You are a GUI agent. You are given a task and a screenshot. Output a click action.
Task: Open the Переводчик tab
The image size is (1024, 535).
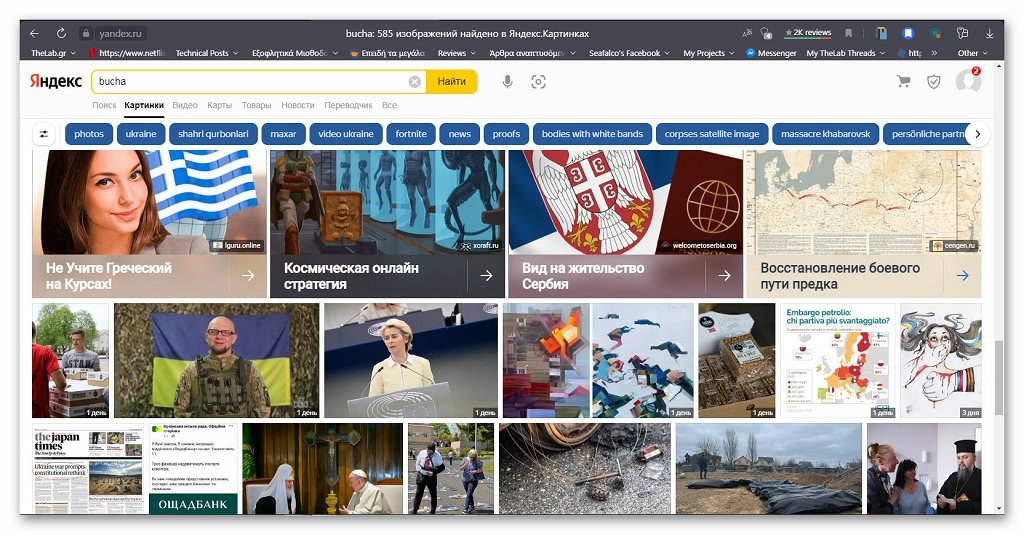pyautogui.click(x=348, y=105)
